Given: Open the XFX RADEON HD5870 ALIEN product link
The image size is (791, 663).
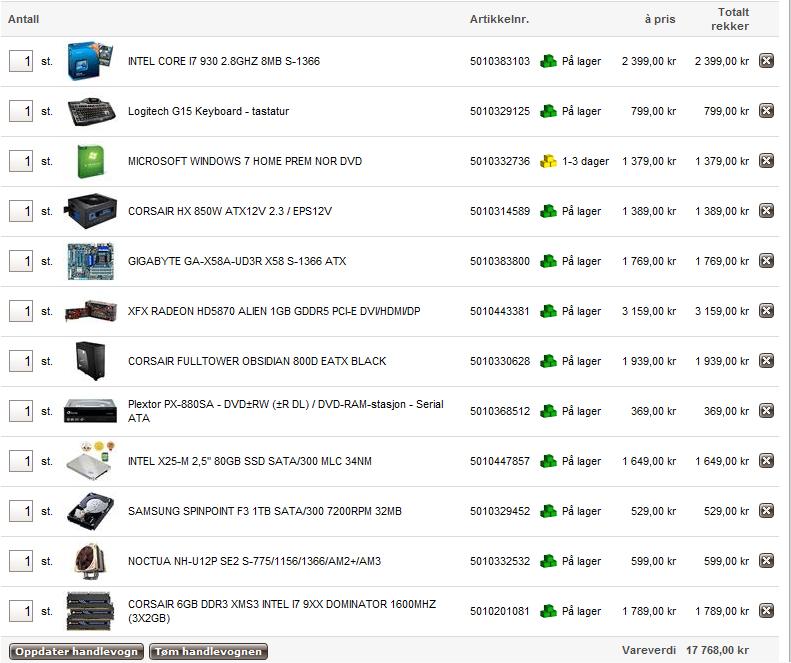Looking at the screenshot, I should pyautogui.click(x=274, y=311).
